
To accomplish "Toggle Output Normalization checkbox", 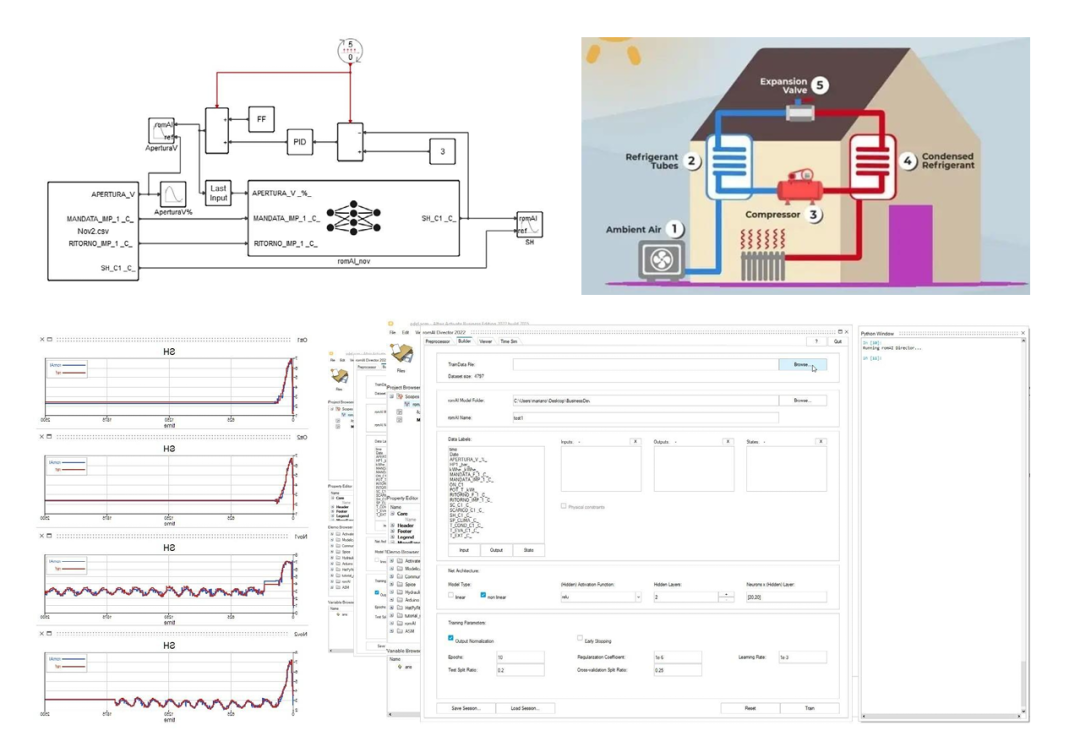I will (450, 638).
